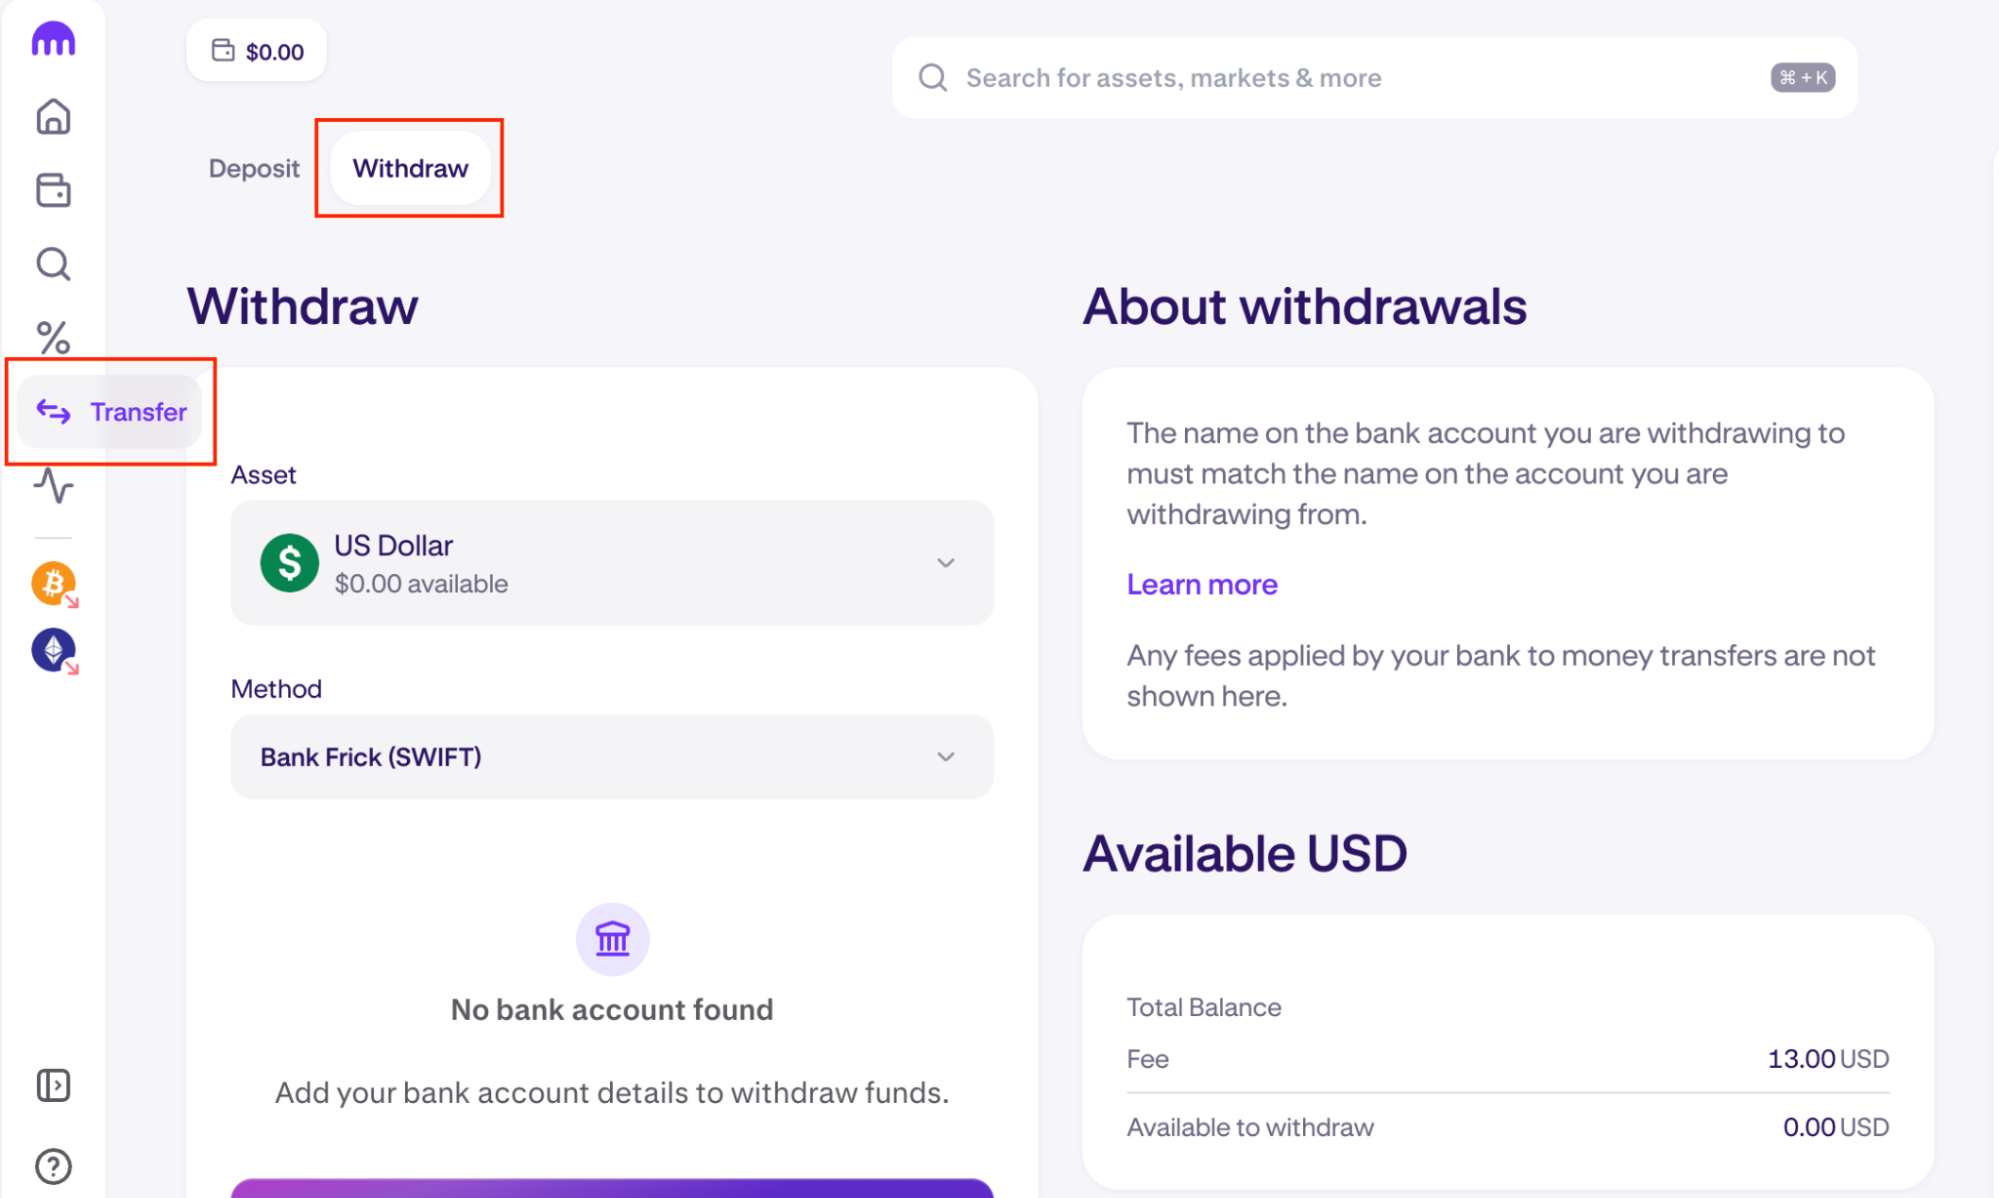Switch to the Deposit tab

point(254,168)
